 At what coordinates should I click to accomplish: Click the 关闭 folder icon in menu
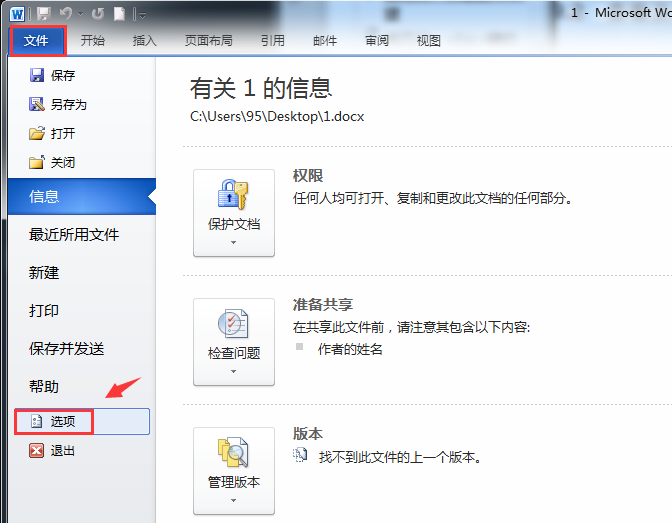click(x=37, y=162)
